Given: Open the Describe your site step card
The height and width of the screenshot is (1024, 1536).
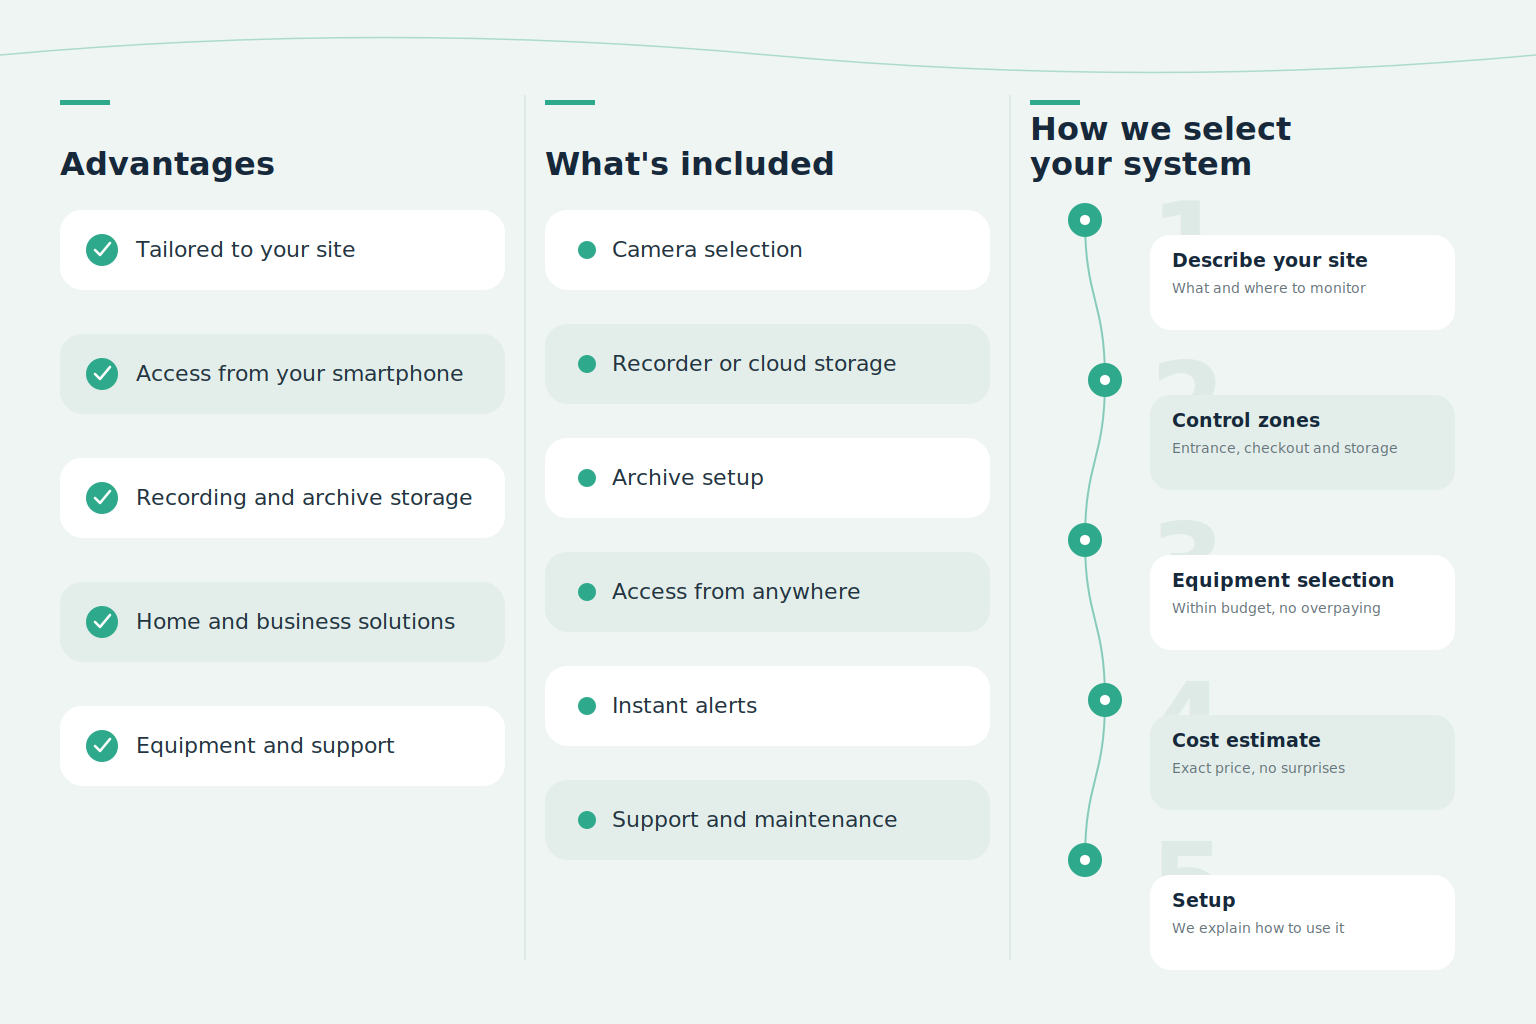Looking at the screenshot, I should (1302, 282).
